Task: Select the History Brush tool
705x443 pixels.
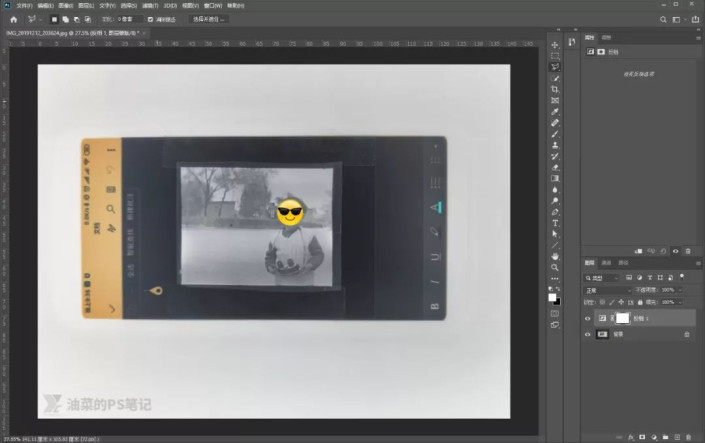Action: click(555, 157)
